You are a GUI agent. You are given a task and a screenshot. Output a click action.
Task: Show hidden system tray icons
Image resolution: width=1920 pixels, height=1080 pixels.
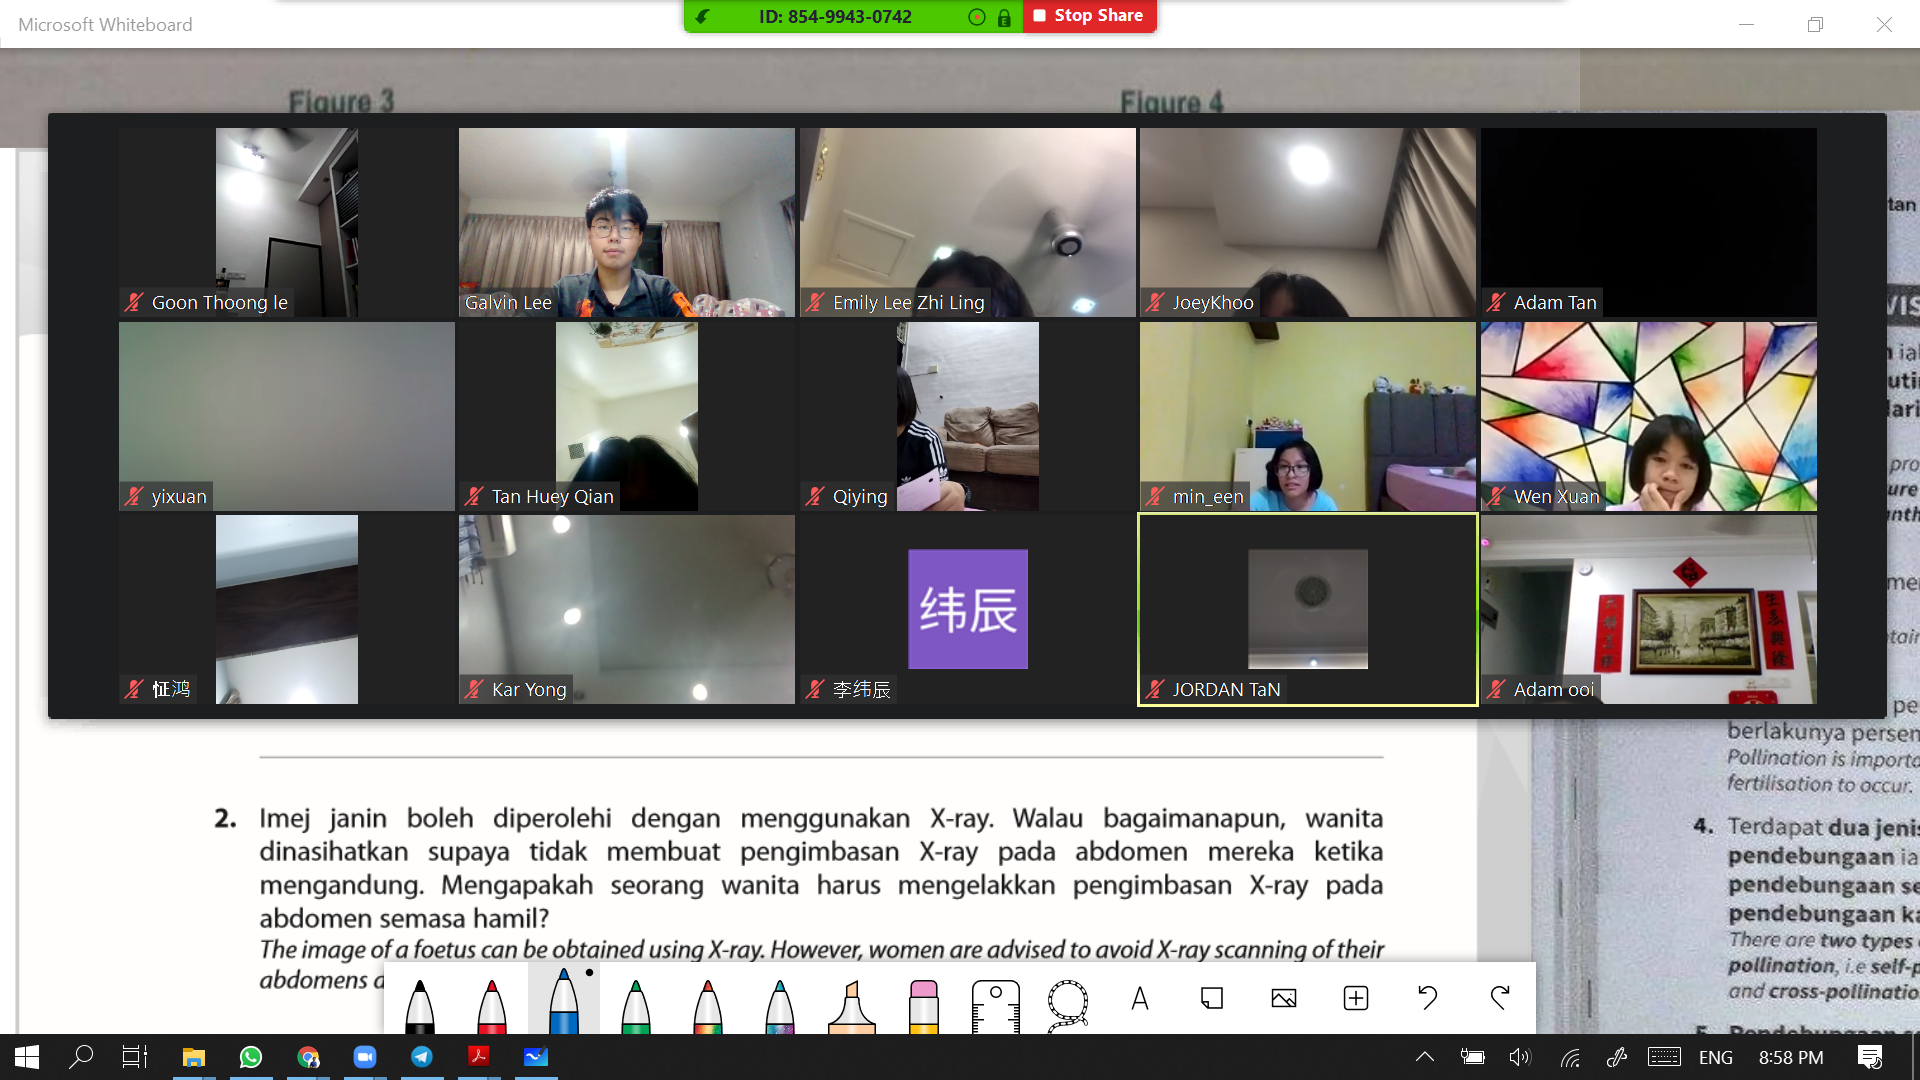click(1425, 1057)
